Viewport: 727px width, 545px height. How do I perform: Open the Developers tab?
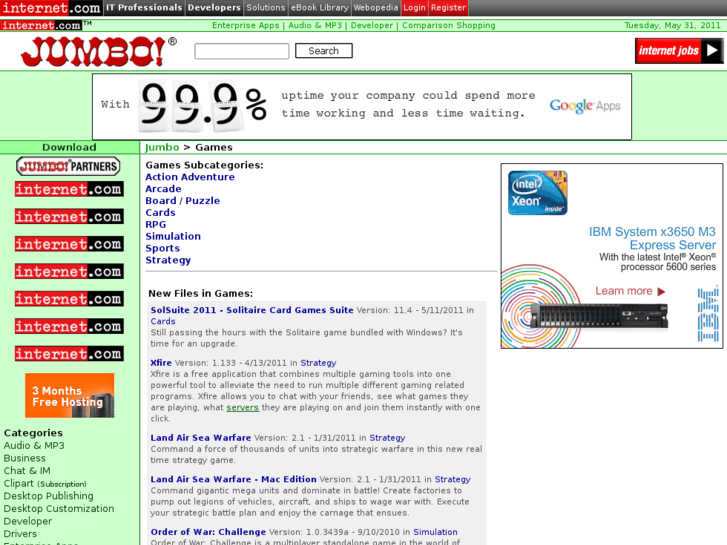tap(214, 7)
